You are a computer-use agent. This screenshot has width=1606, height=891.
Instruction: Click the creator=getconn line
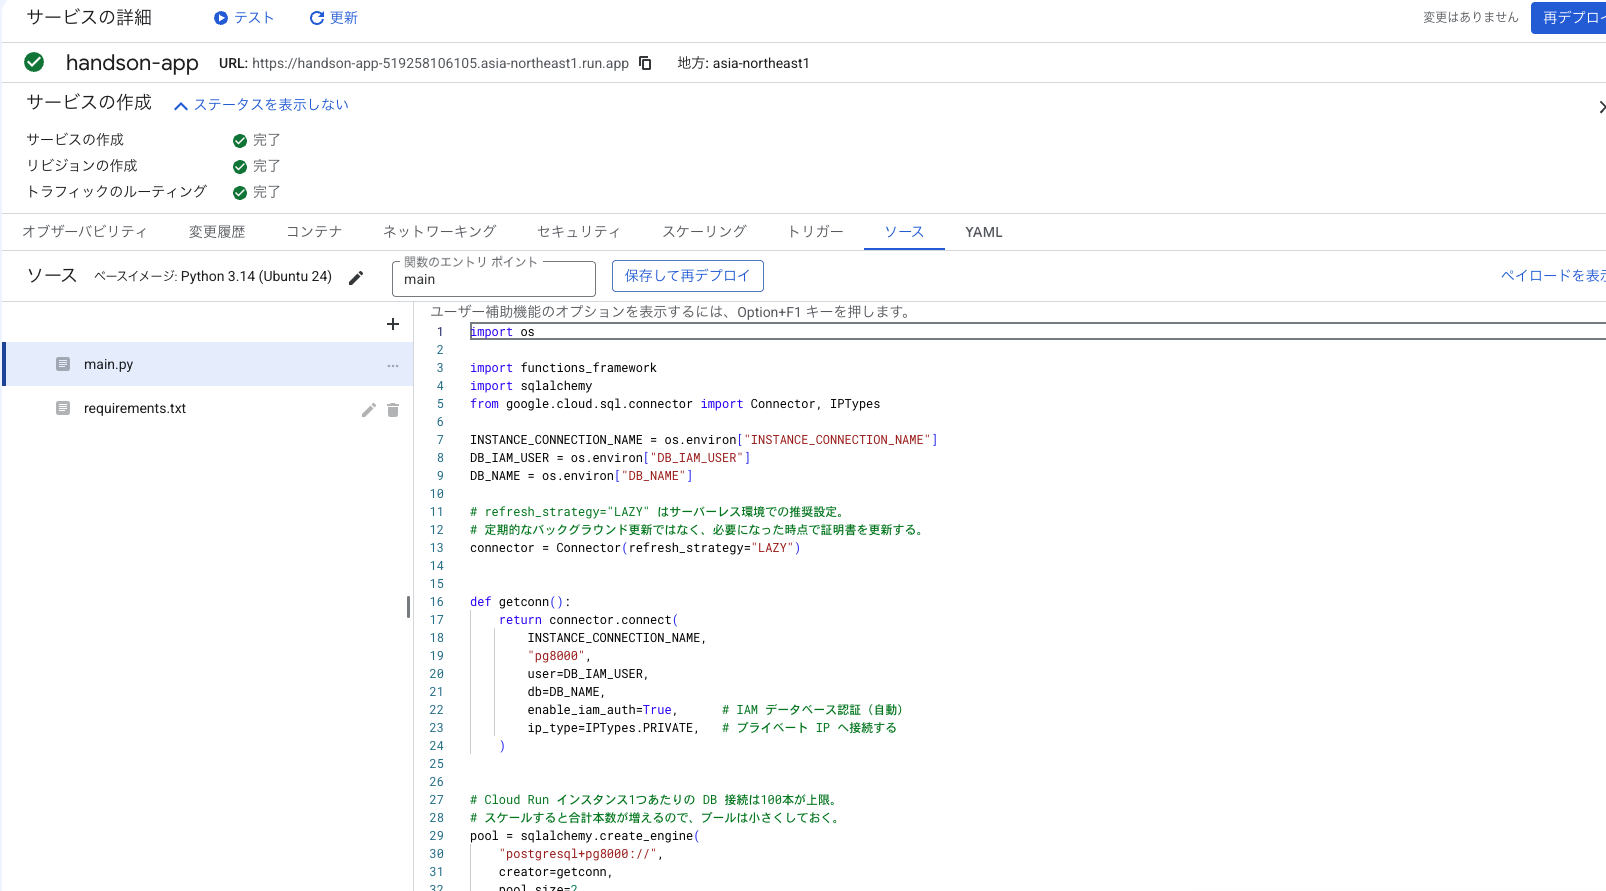(555, 872)
